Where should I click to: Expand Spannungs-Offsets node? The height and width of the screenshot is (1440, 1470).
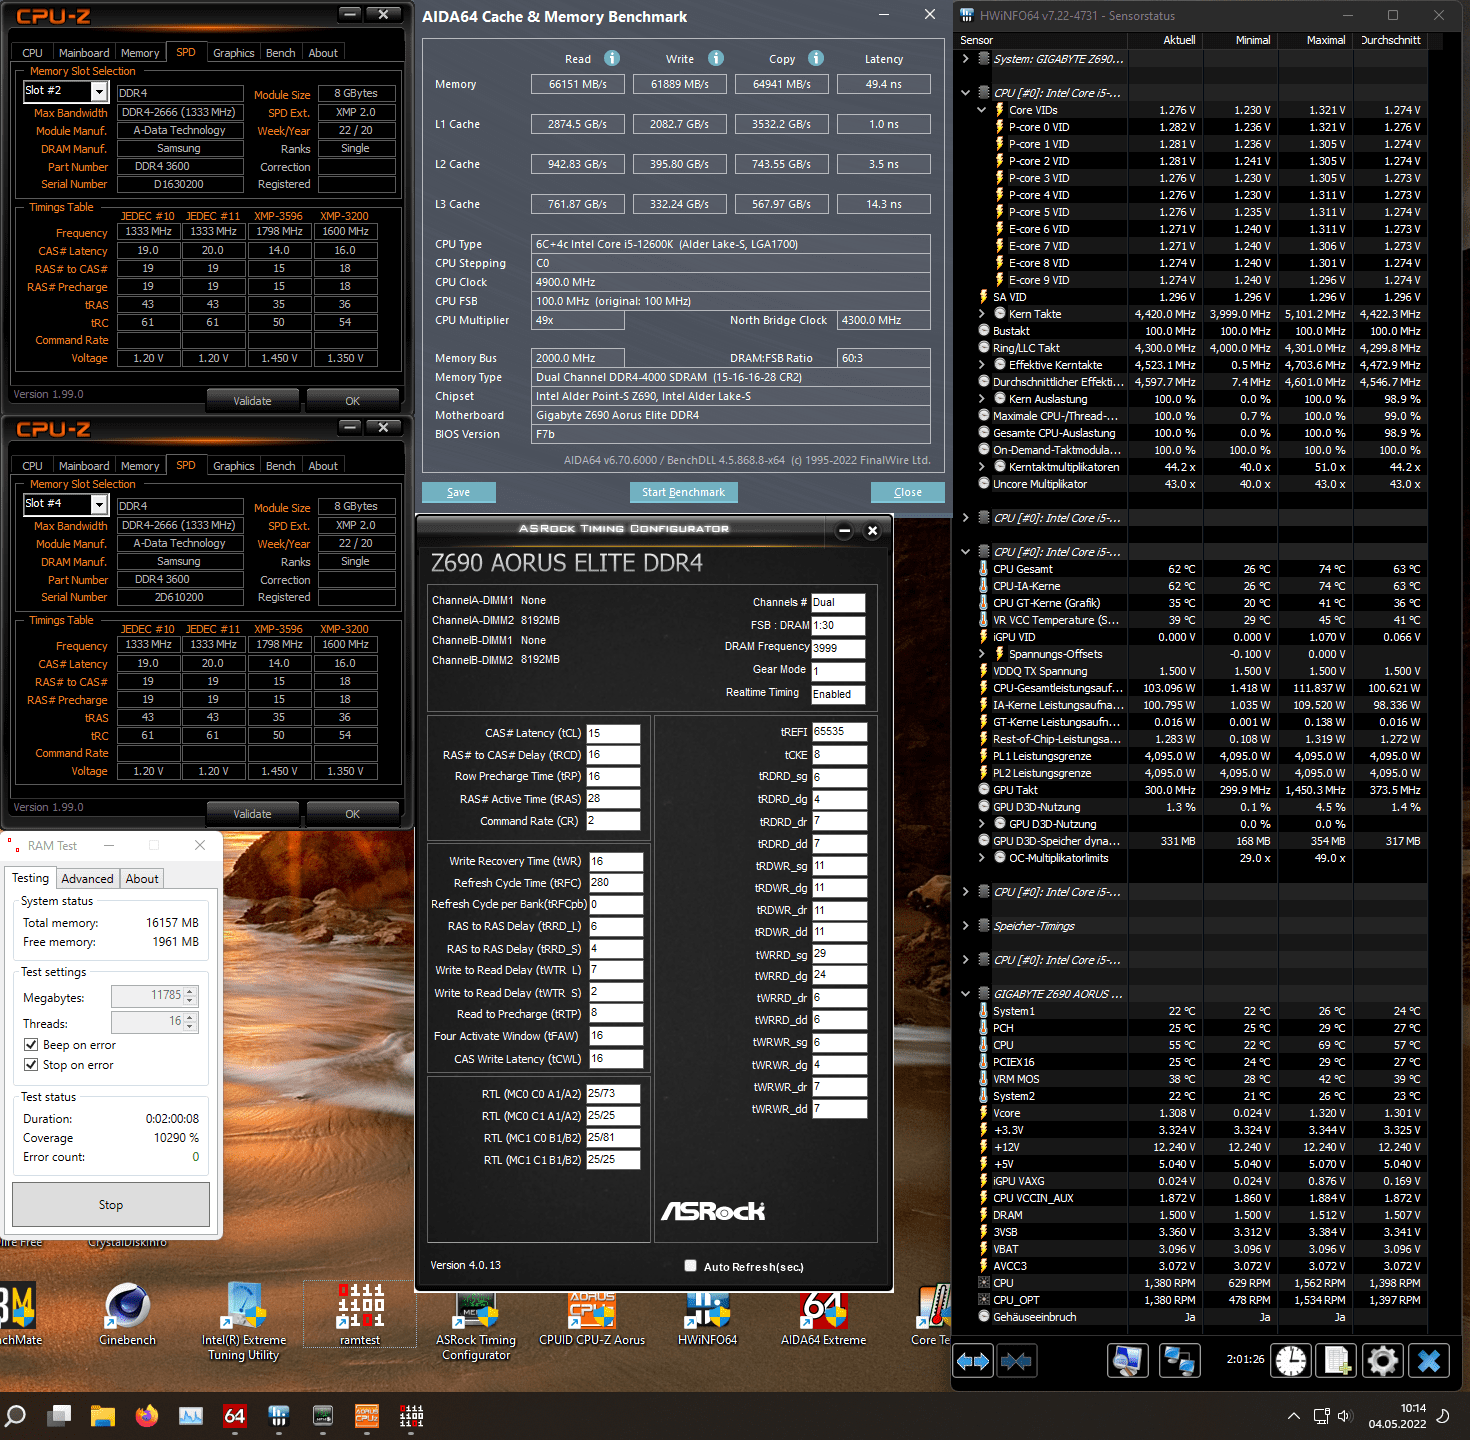pos(981,654)
